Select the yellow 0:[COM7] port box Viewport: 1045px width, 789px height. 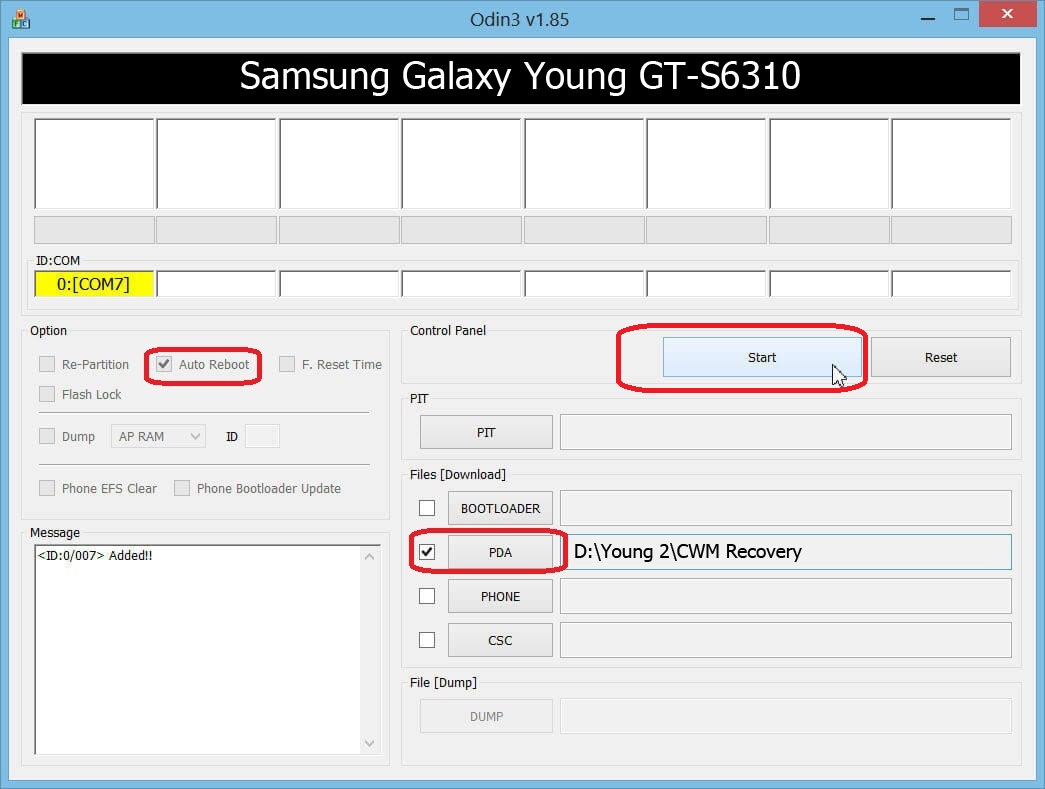(94, 284)
